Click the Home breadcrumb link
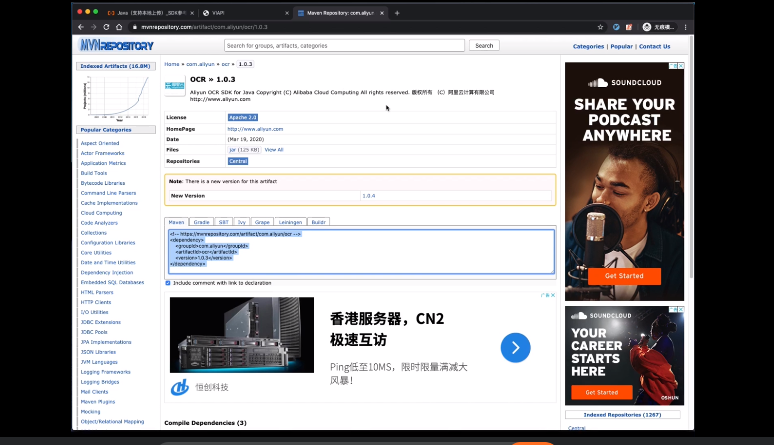 172,64
